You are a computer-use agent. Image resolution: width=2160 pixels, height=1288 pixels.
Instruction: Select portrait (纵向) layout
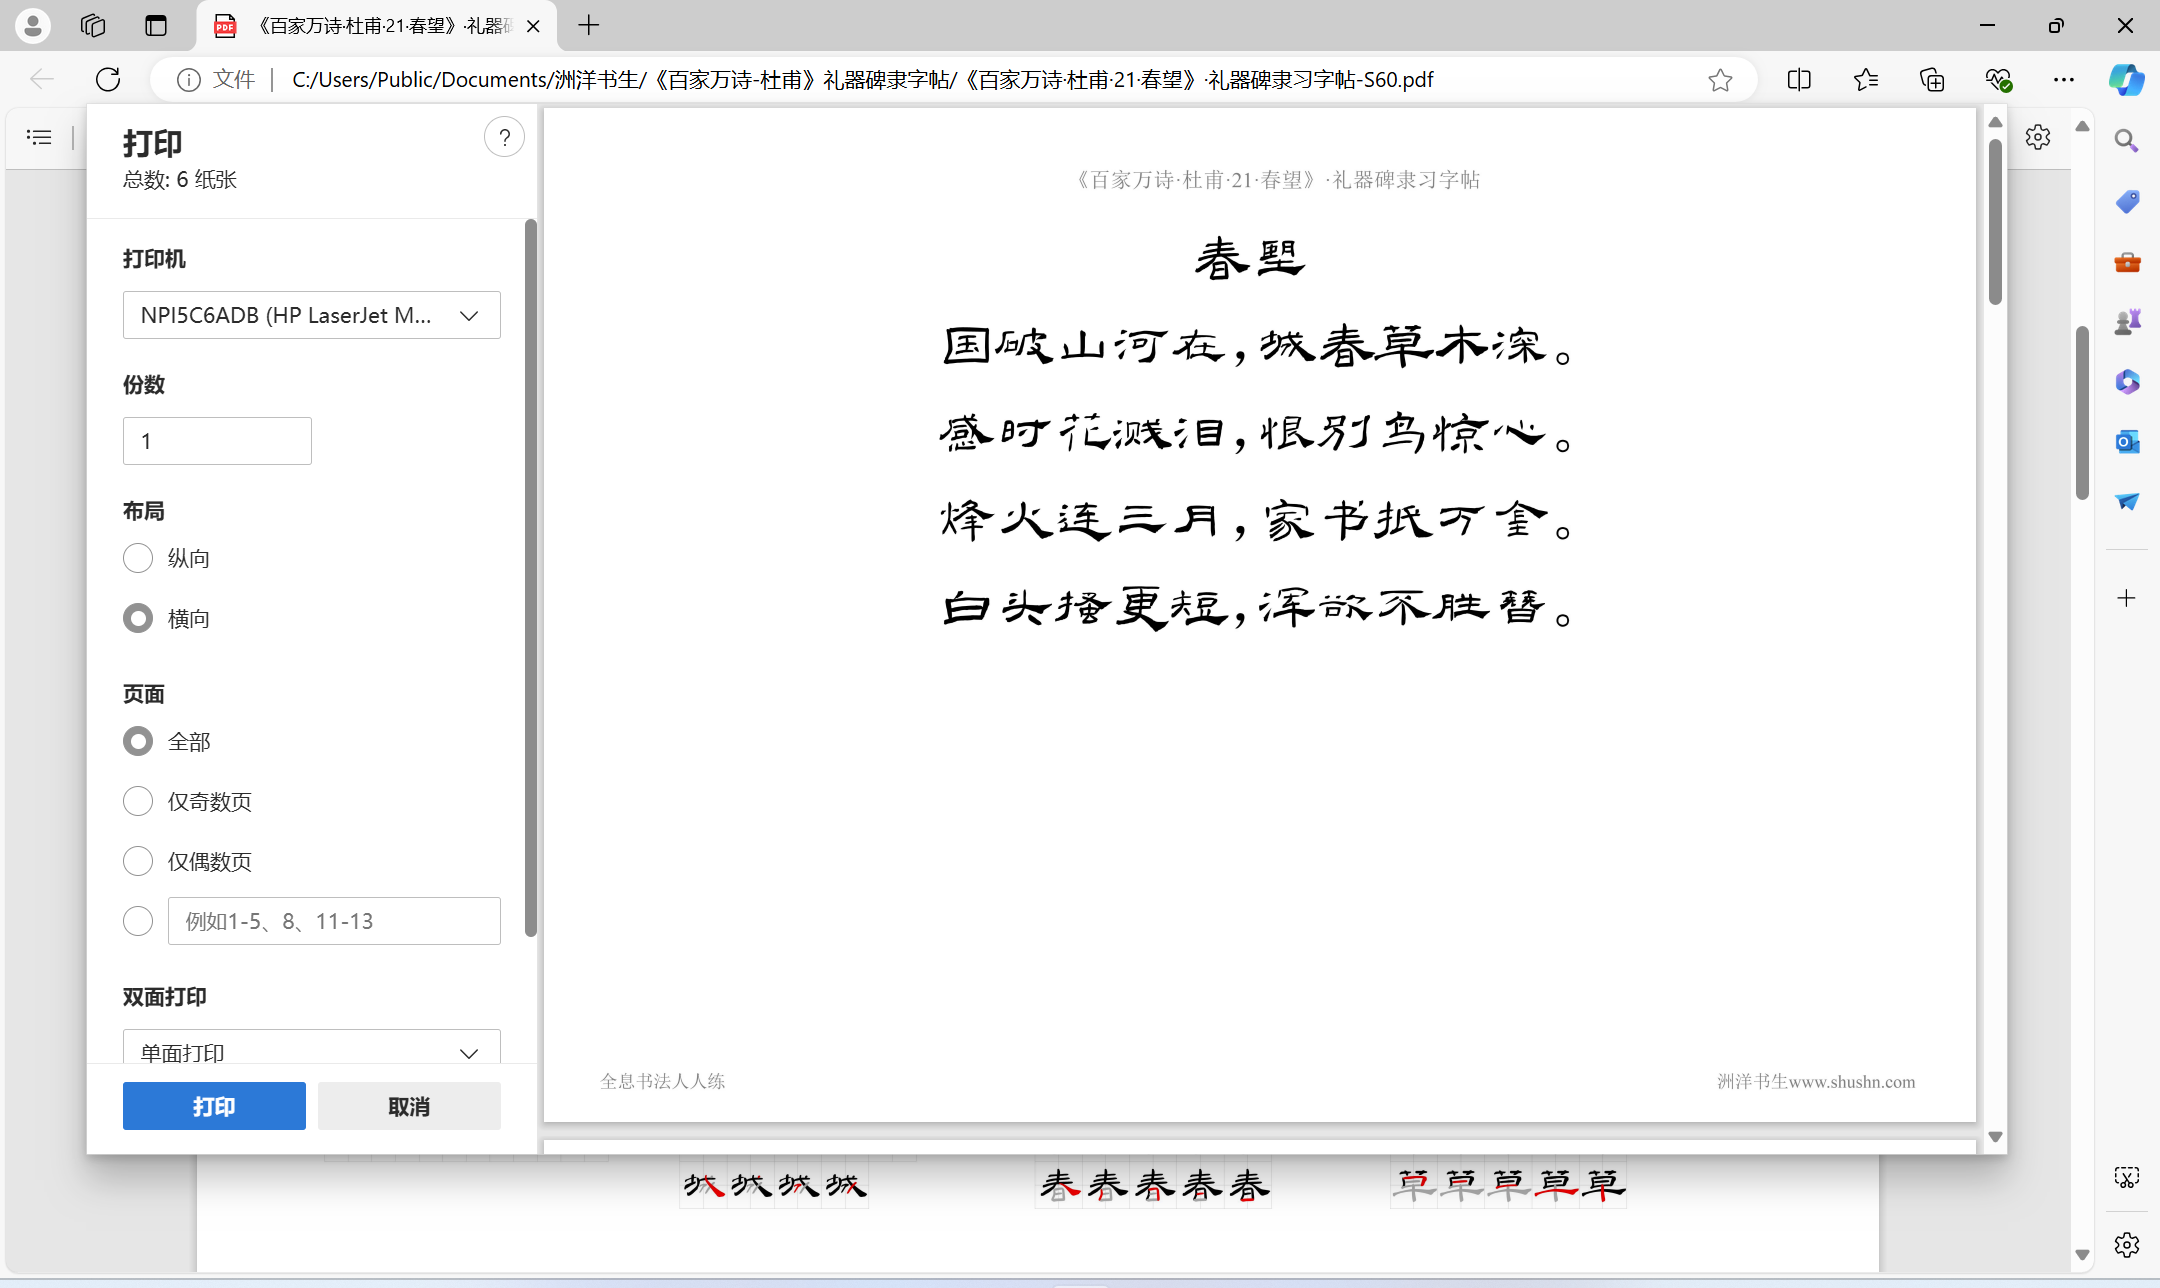coord(138,558)
